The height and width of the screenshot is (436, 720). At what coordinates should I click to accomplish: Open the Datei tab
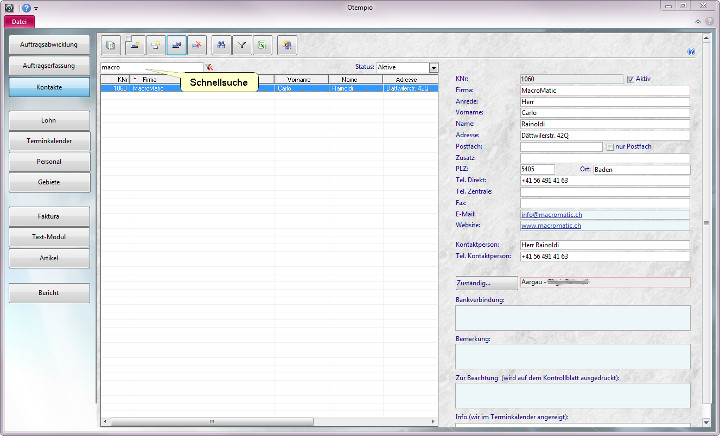(x=19, y=20)
